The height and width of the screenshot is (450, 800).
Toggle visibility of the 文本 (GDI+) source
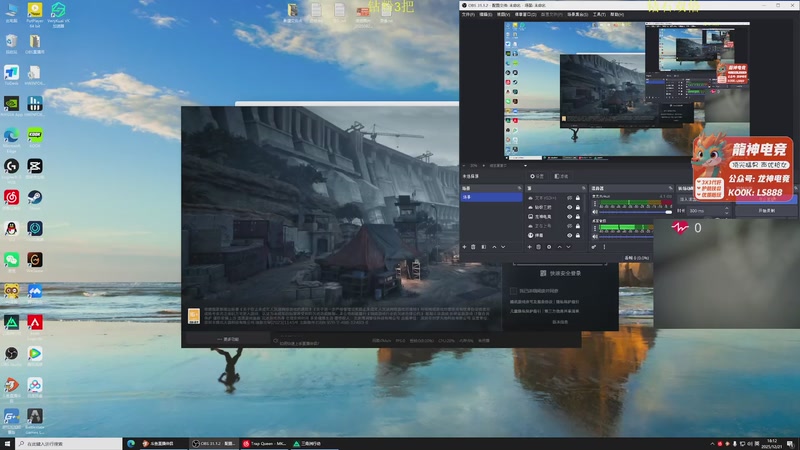click(569, 198)
